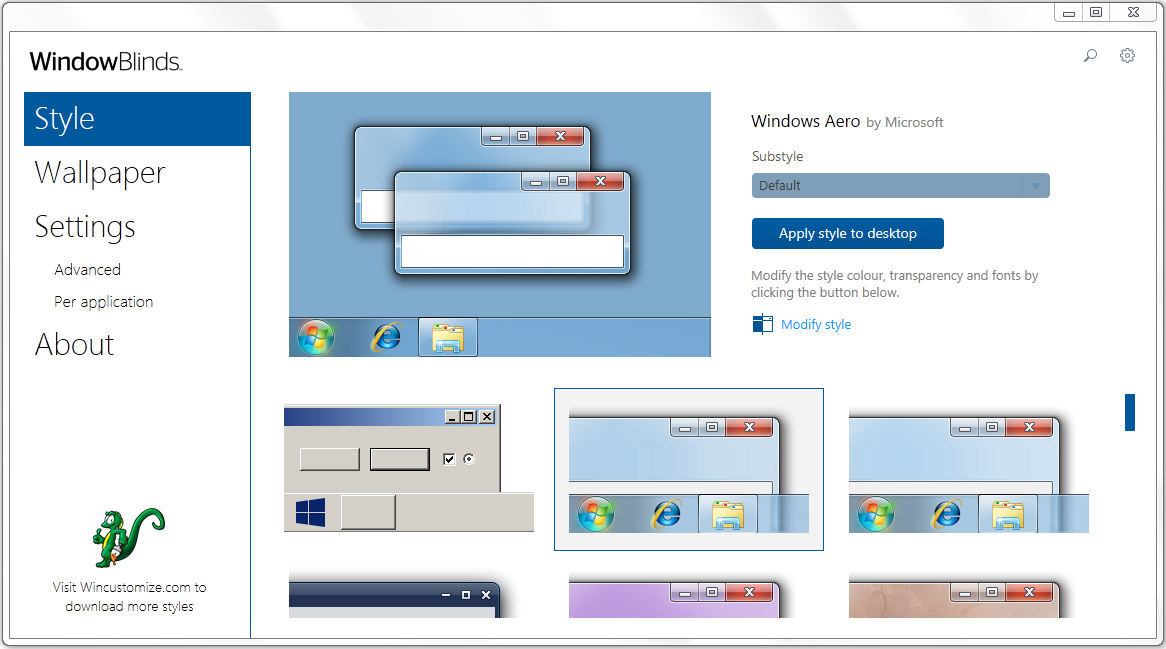Choose the rightmost blue Aero theme thumbnail
The image size is (1166, 649).
968,469
